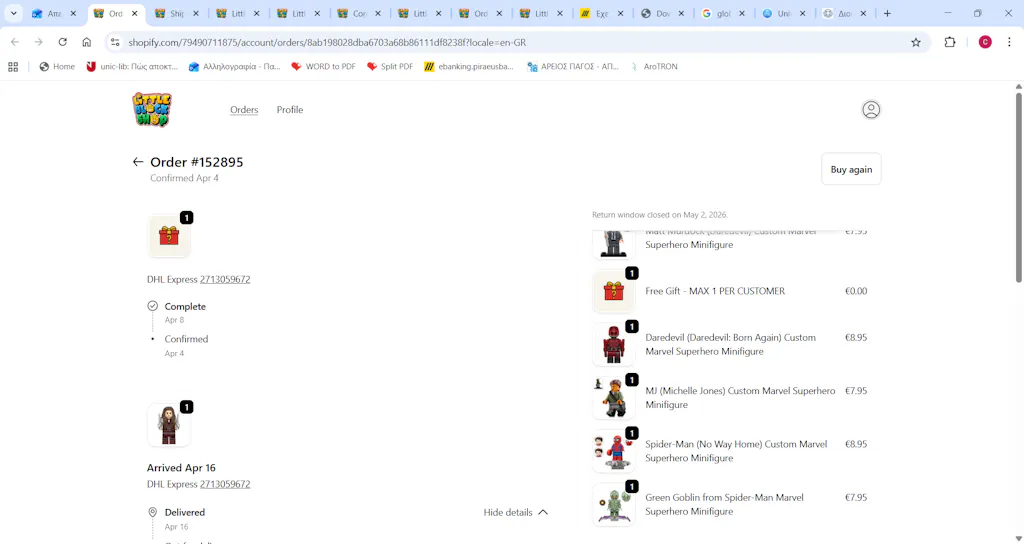Click the Green Goblin minifigure thumbnail
This screenshot has height=544, width=1024.
pos(613,504)
